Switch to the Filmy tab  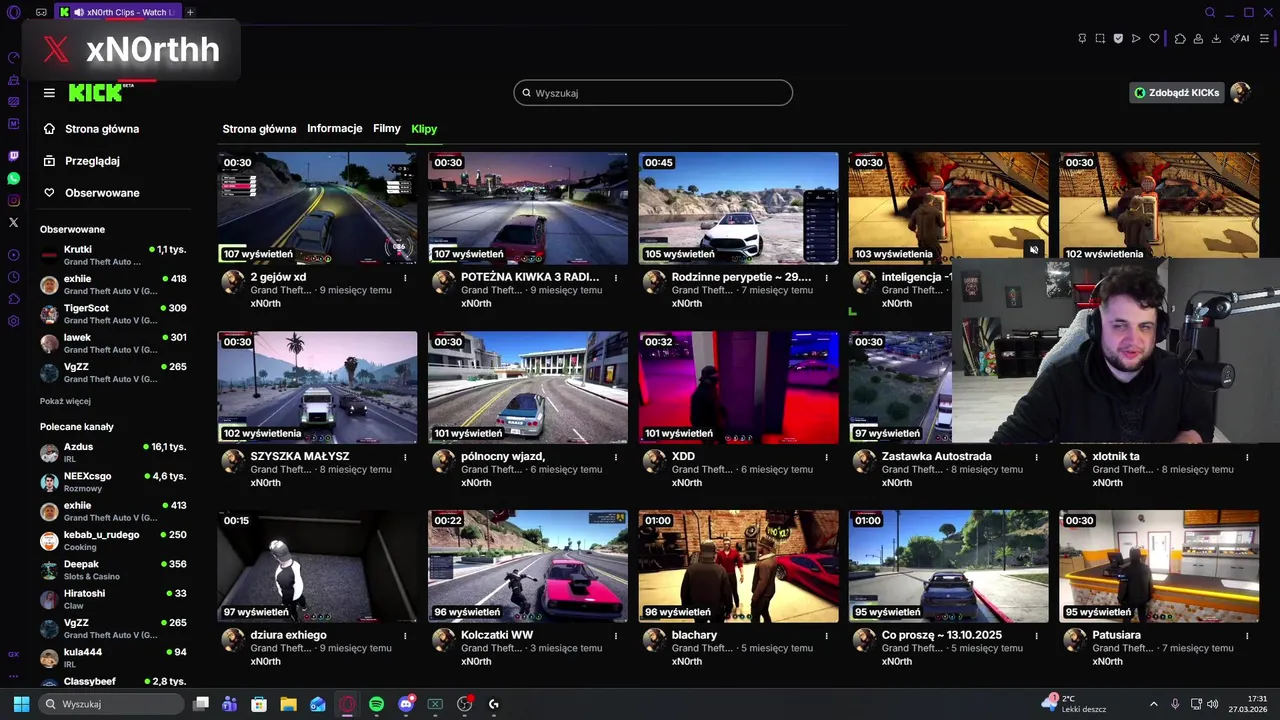(x=387, y=129)
